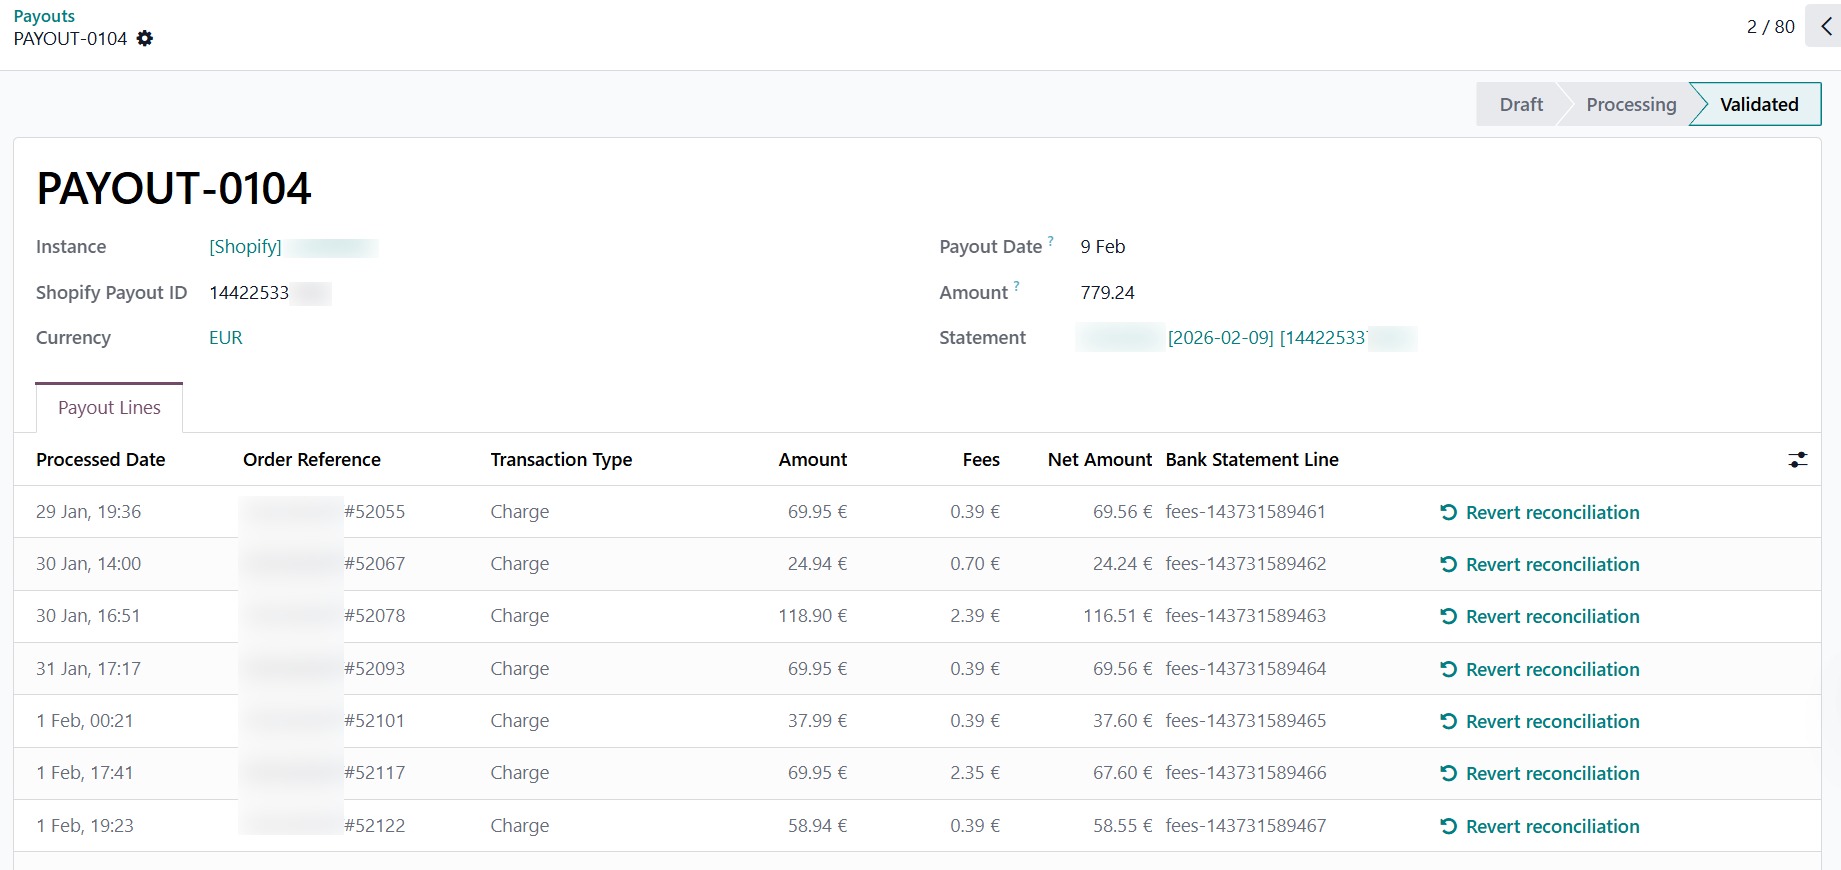This screenshot has height=870, width=1841.
Task: Sort by the Order Reference column header
Action: pos(312,459)
